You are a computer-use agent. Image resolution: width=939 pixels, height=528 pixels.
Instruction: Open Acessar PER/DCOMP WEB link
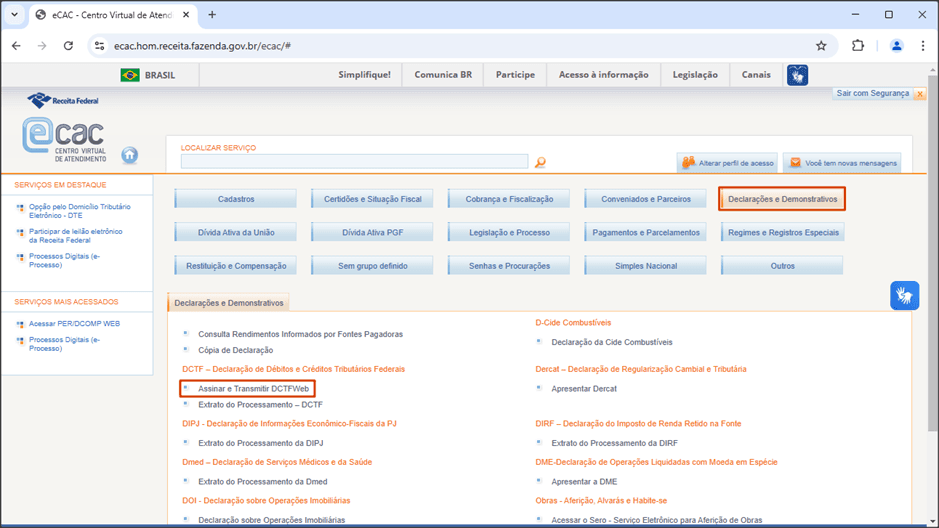point(74,324)
